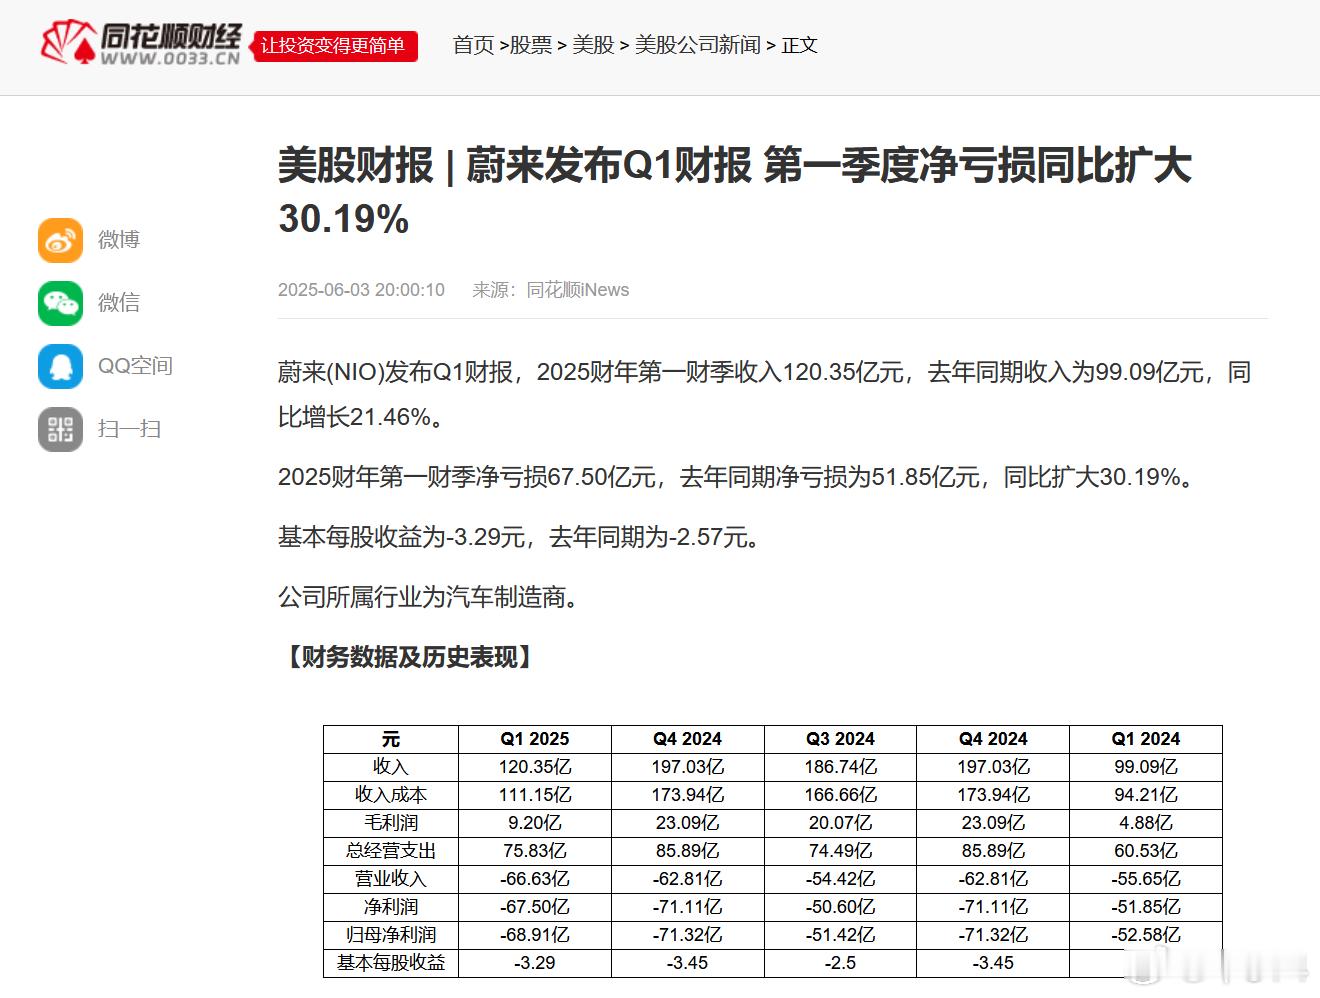Click the 4.88亿 gross profit cell
Viewport: 1320px width, 998px height.
coord(1146,823)
